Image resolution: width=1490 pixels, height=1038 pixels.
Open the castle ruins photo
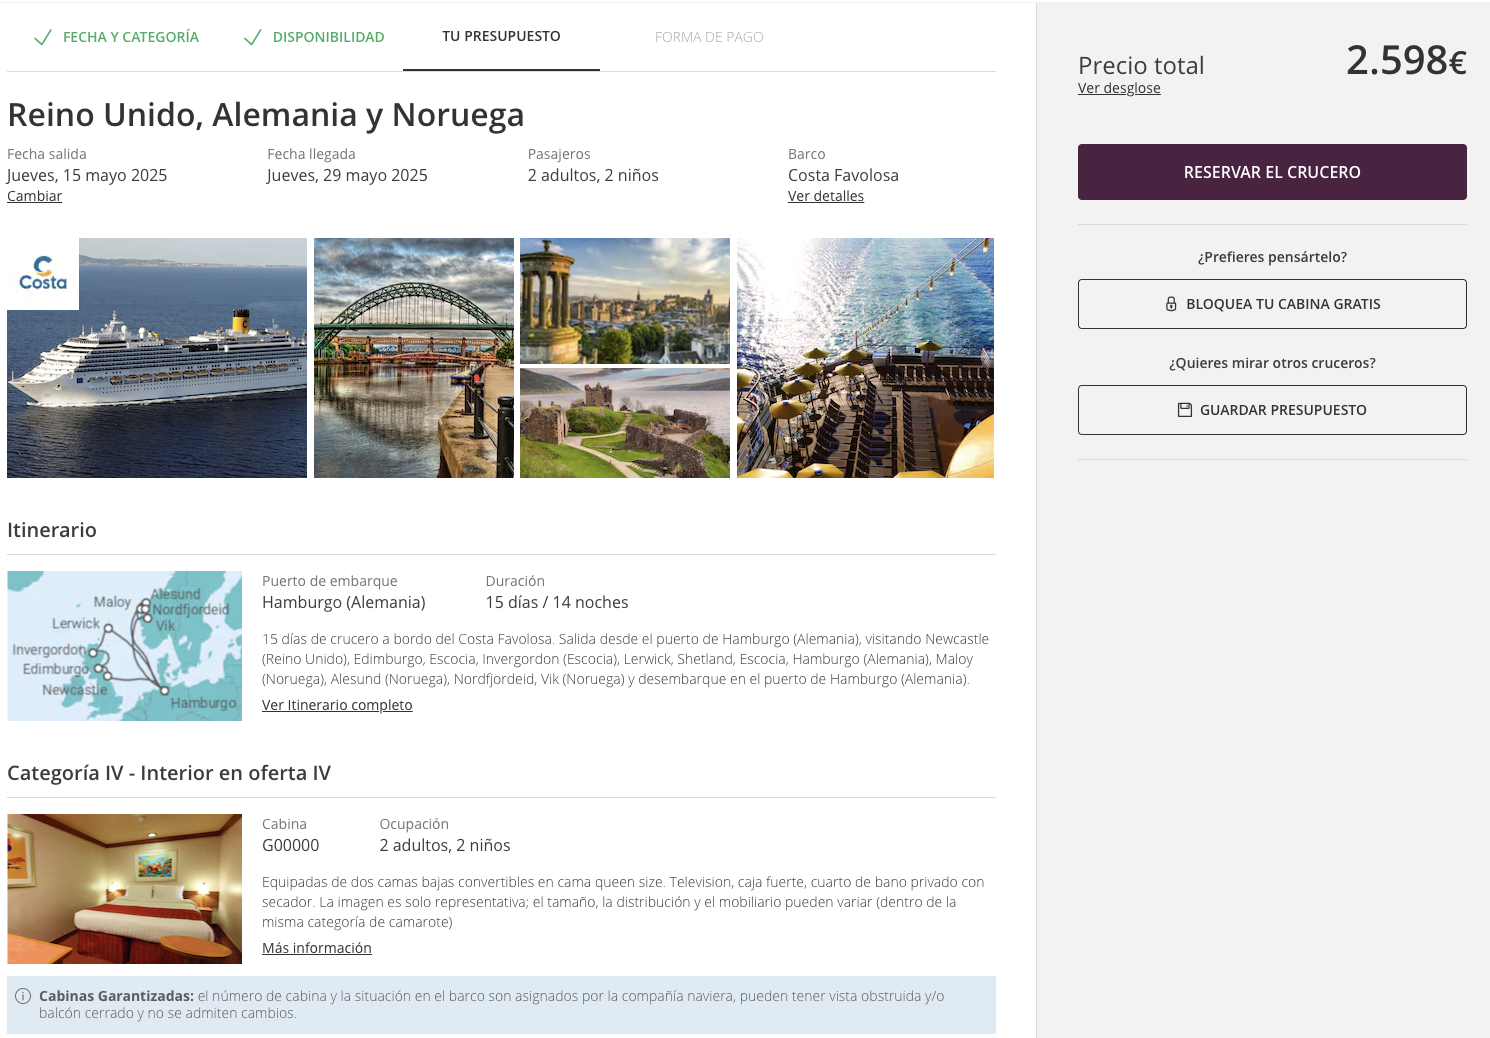pos(625,423)
